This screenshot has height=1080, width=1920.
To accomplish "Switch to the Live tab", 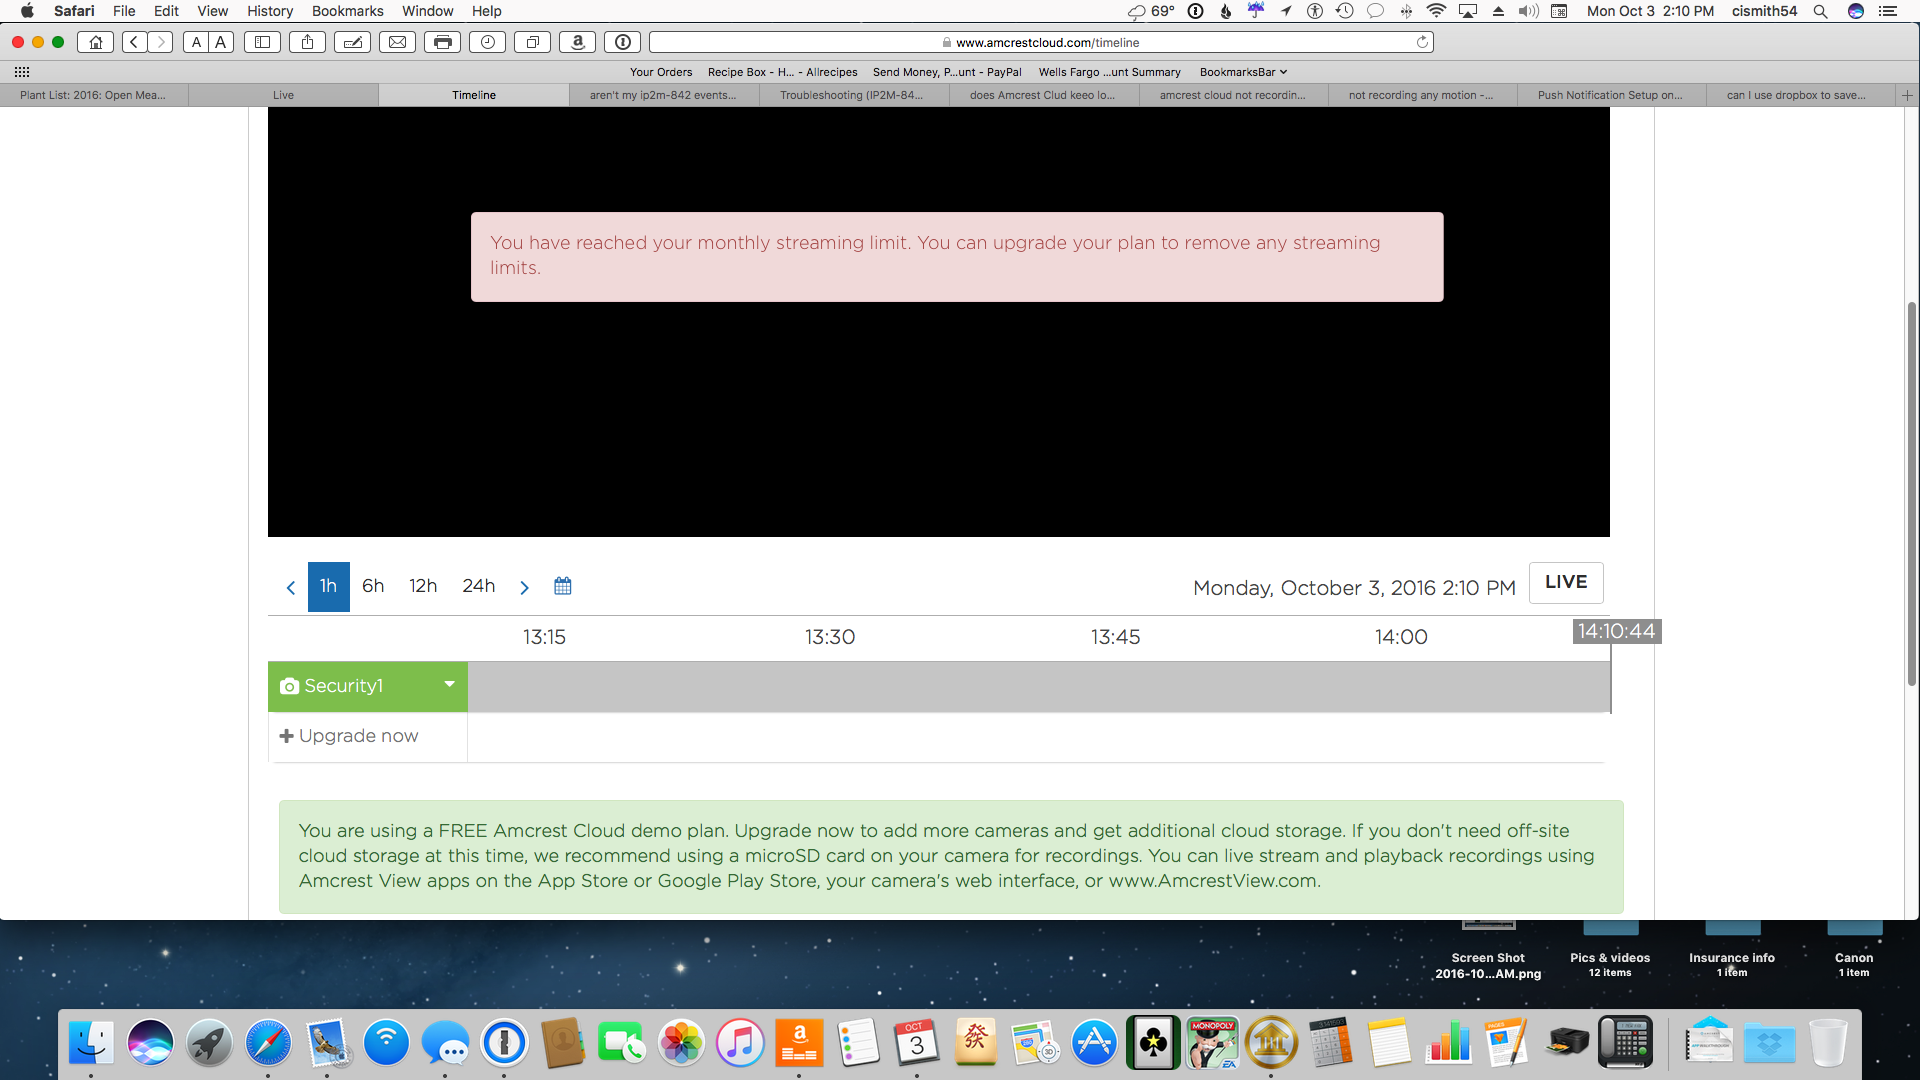I will click(284, 95).
